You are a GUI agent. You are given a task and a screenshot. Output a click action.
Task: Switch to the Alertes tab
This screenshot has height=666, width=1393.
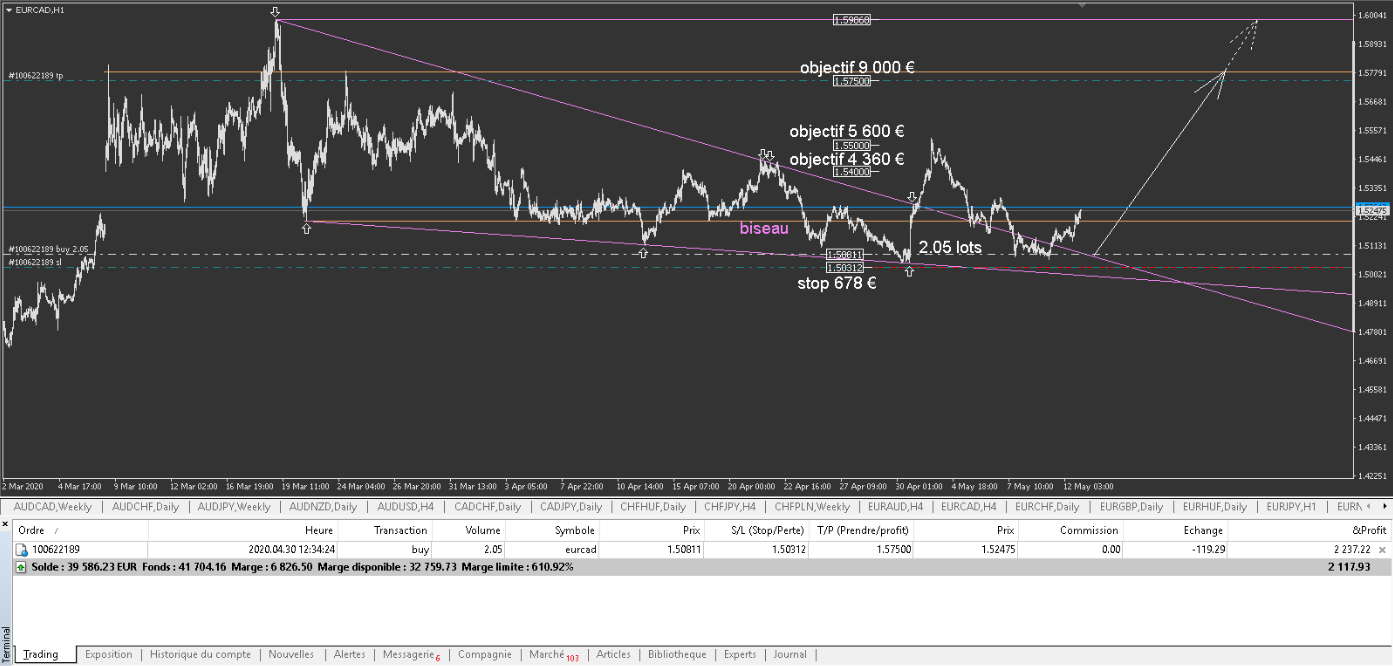349,655
